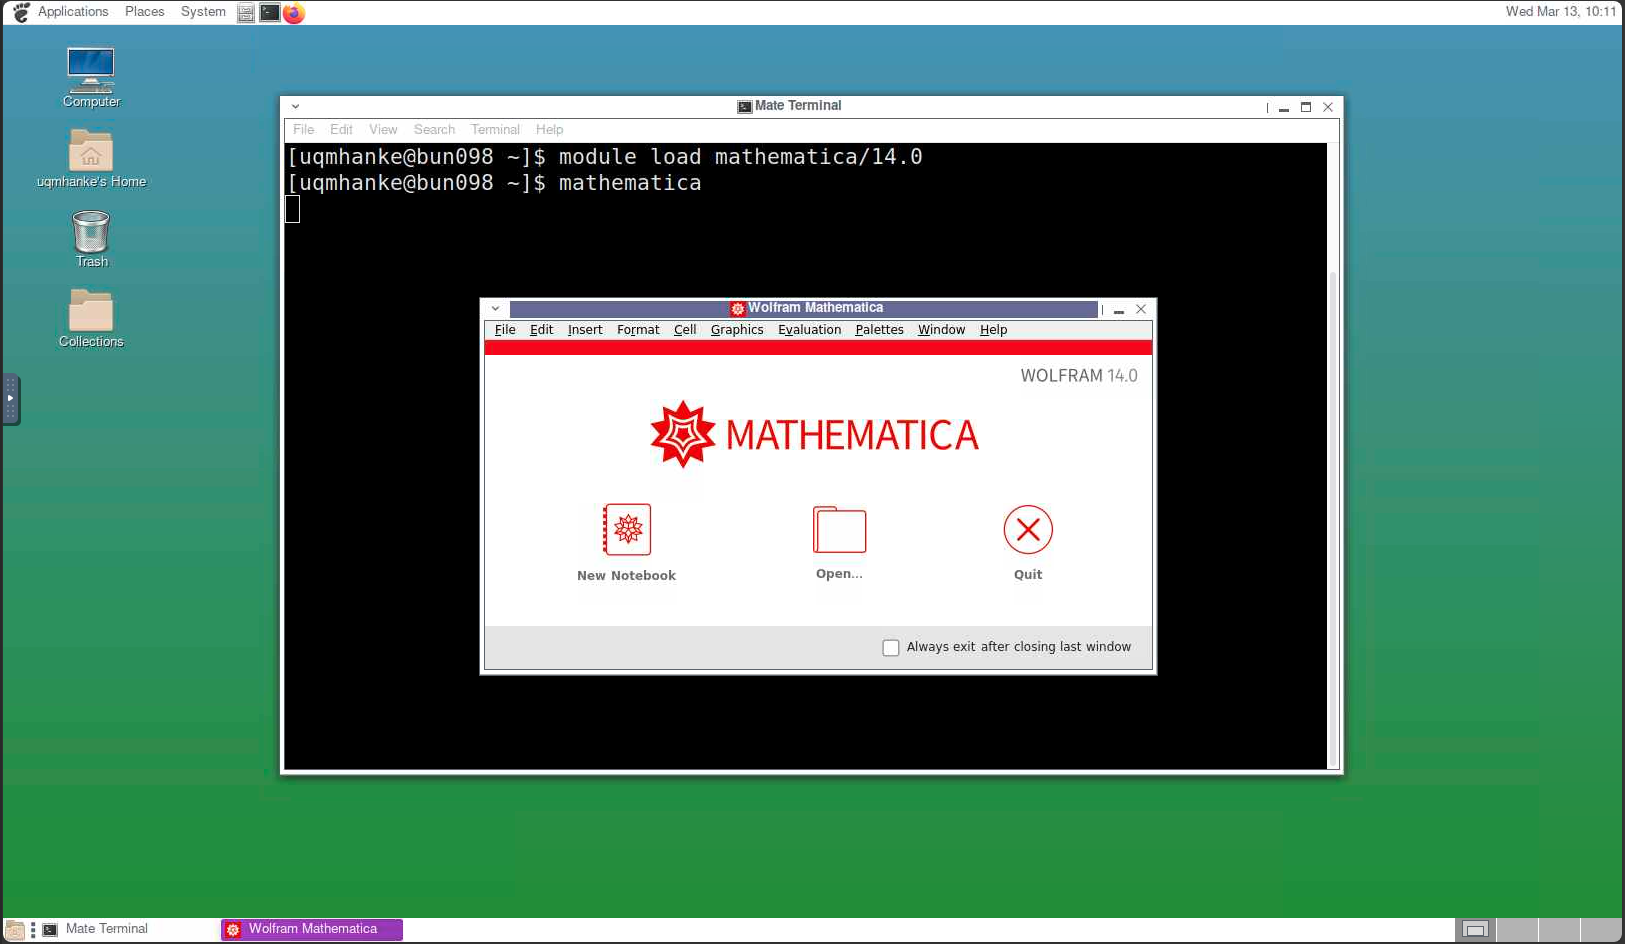Image resolution: width=1625 pixels, height=944 pixels.
Task: Click the show desktop icon in bottom panel
Action: pos(15,930)
